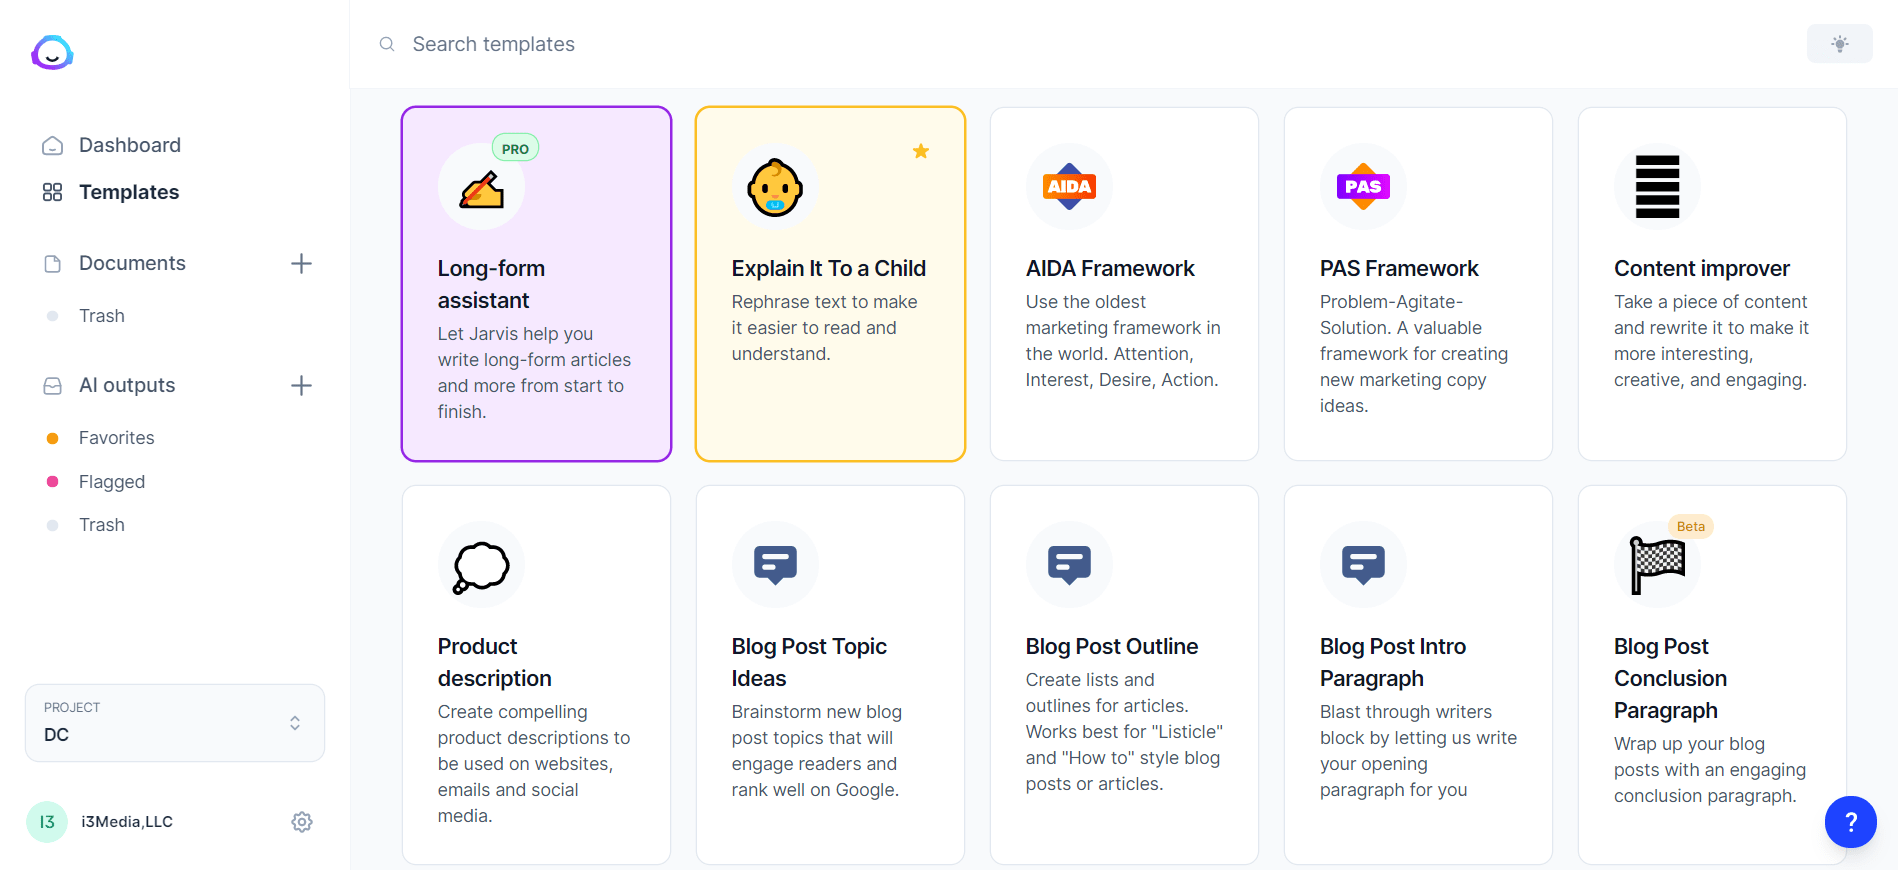Viewport: 1898px width, 870px height.
Task: Open the Blog Post Conclusion Paragraph title
Action: click(1670, 678)
